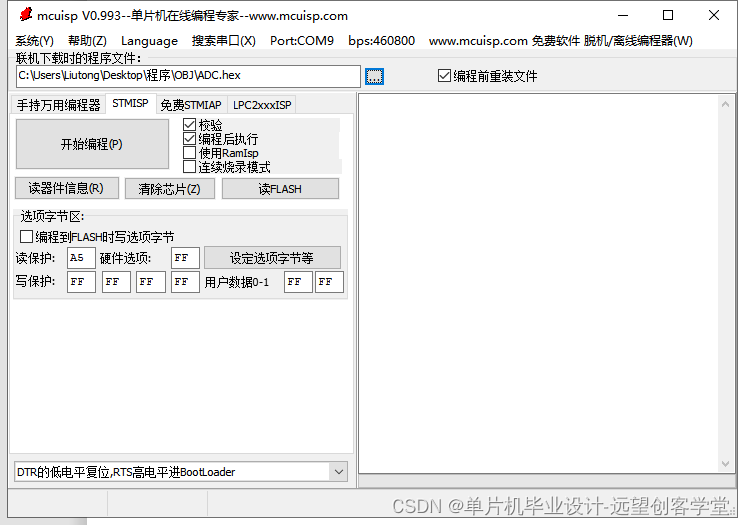Image resolution: width=745 pixels, height=525 pixels.
Task: Open the LPC2xxxISP tab
Action: (262, 105)
